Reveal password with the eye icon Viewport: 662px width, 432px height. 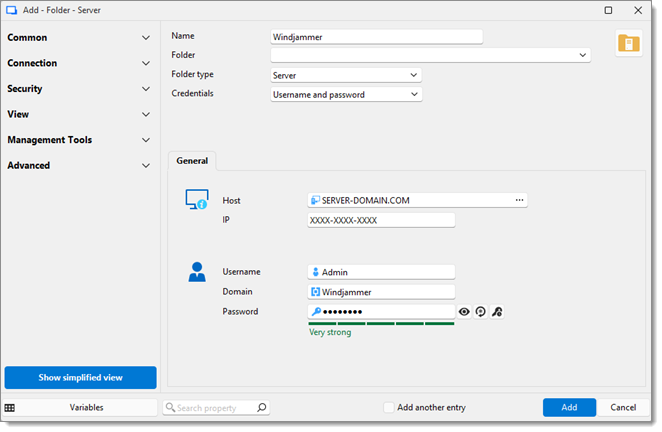(x=464, y=312)
